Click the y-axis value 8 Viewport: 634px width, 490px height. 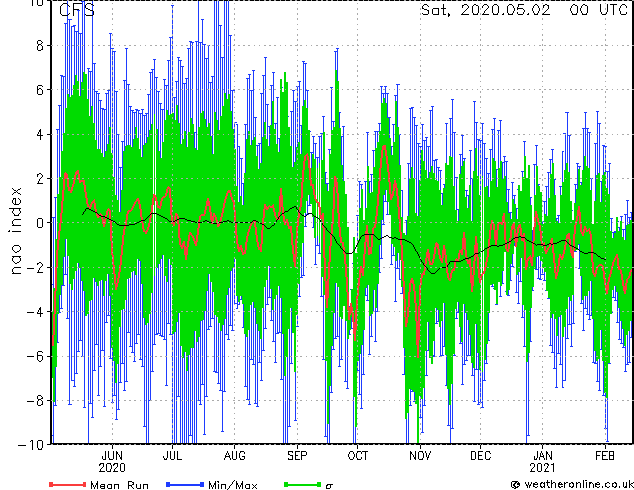[x=40, y=46]
